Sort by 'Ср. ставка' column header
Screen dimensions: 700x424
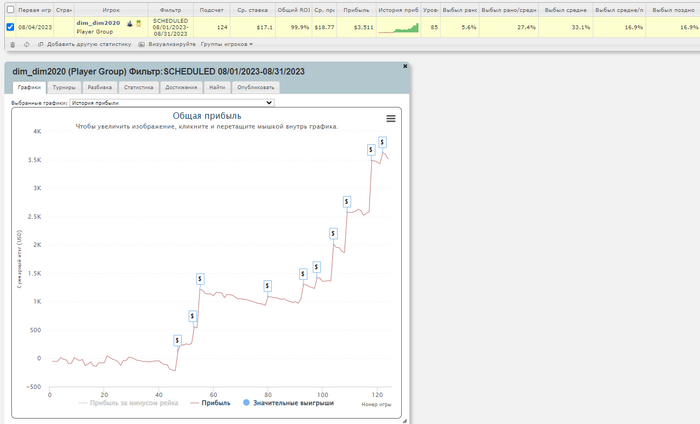(x=253, y=10)
